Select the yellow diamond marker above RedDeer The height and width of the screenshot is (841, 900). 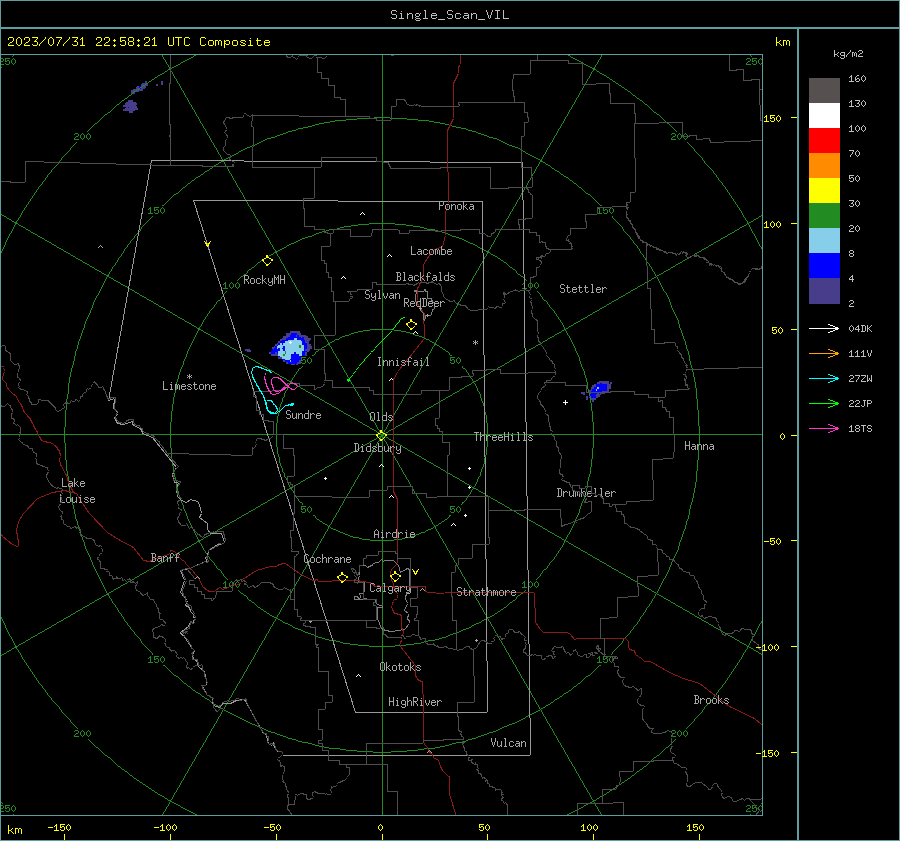411,325
